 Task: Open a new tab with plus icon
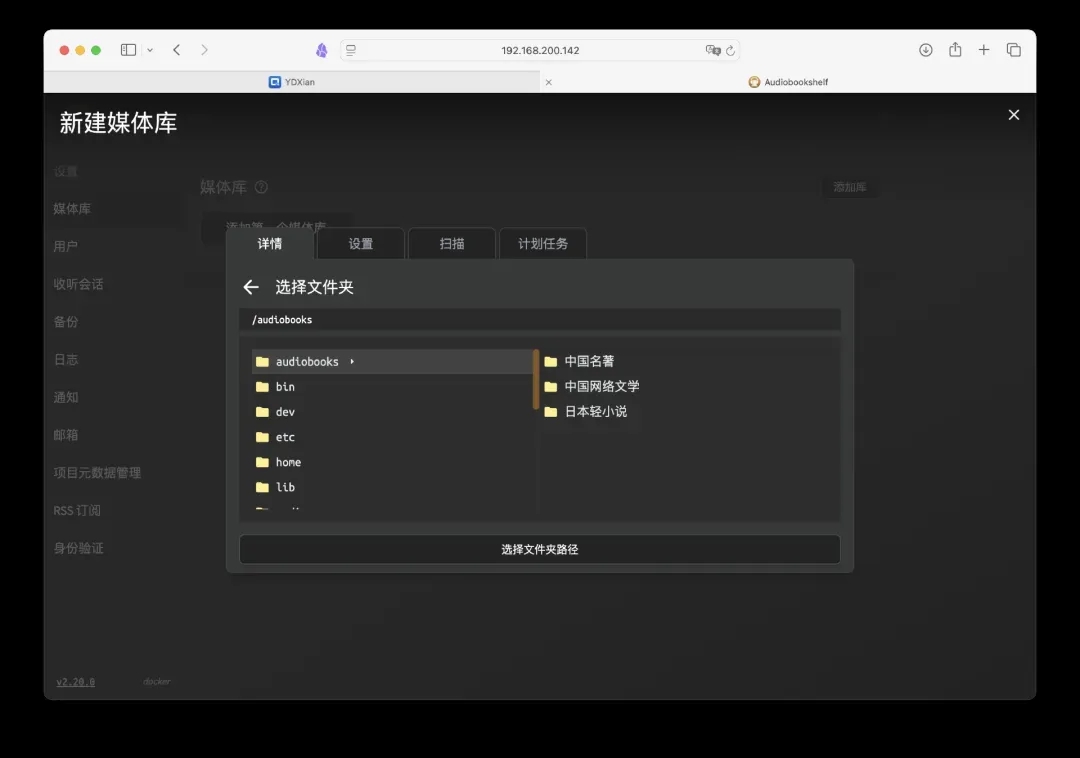coord(984,50)
